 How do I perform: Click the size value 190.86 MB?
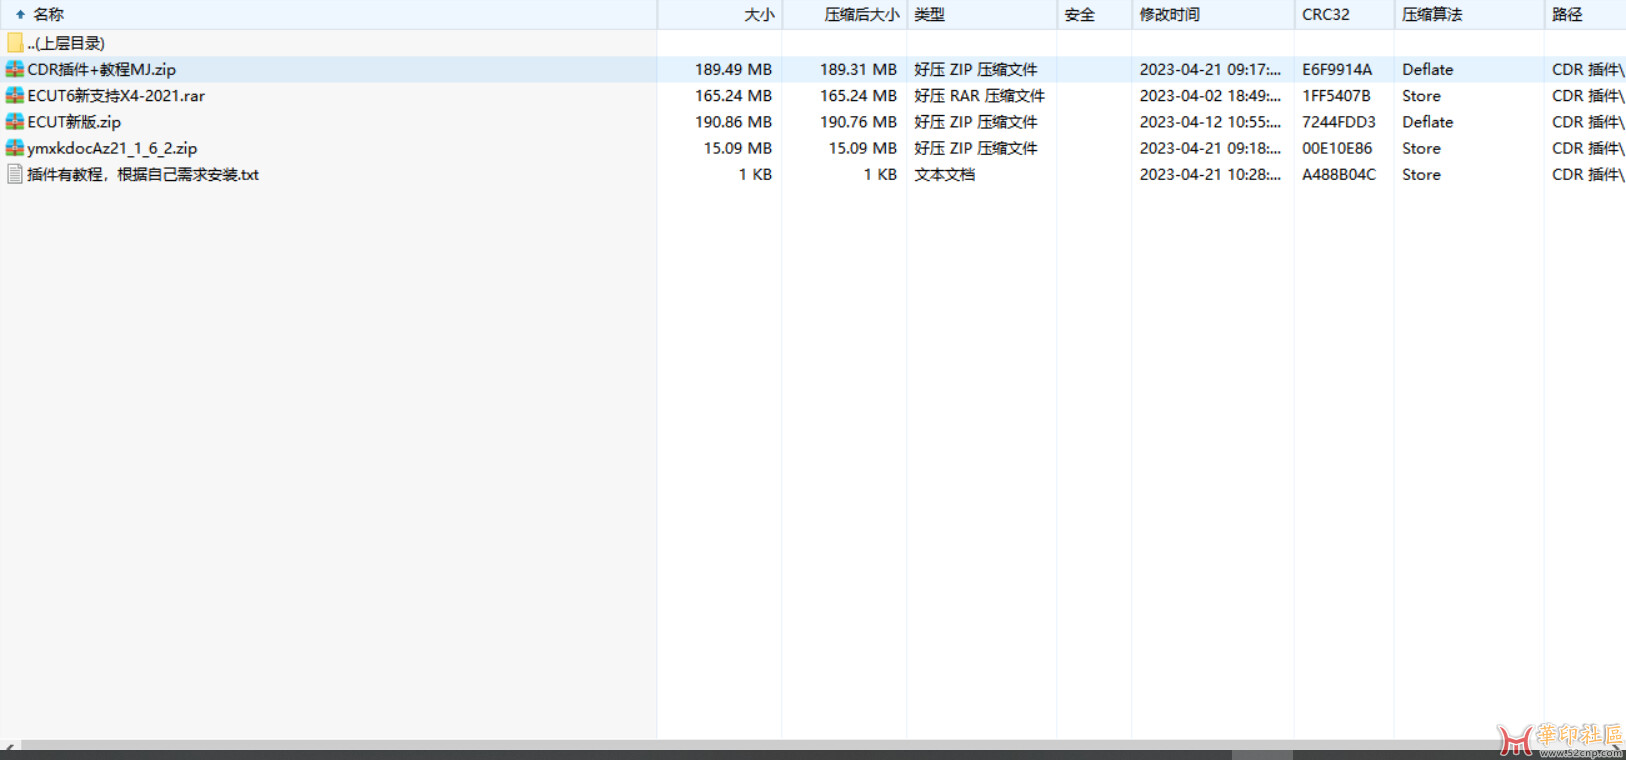click(733, 121)
